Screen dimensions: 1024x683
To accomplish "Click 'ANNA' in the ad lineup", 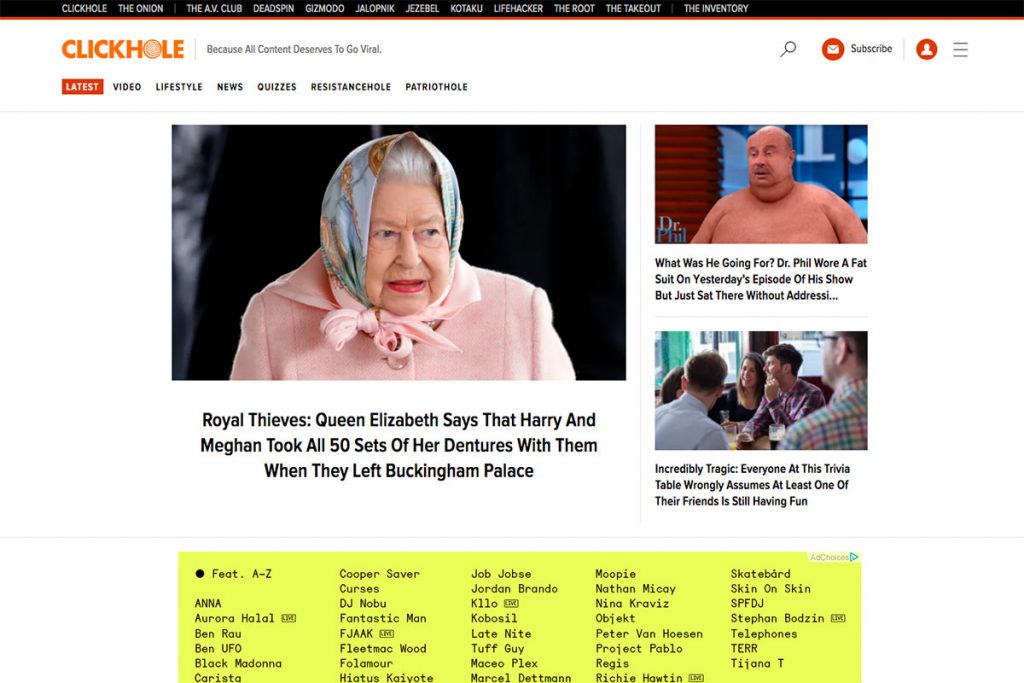I will click(208, 603).
